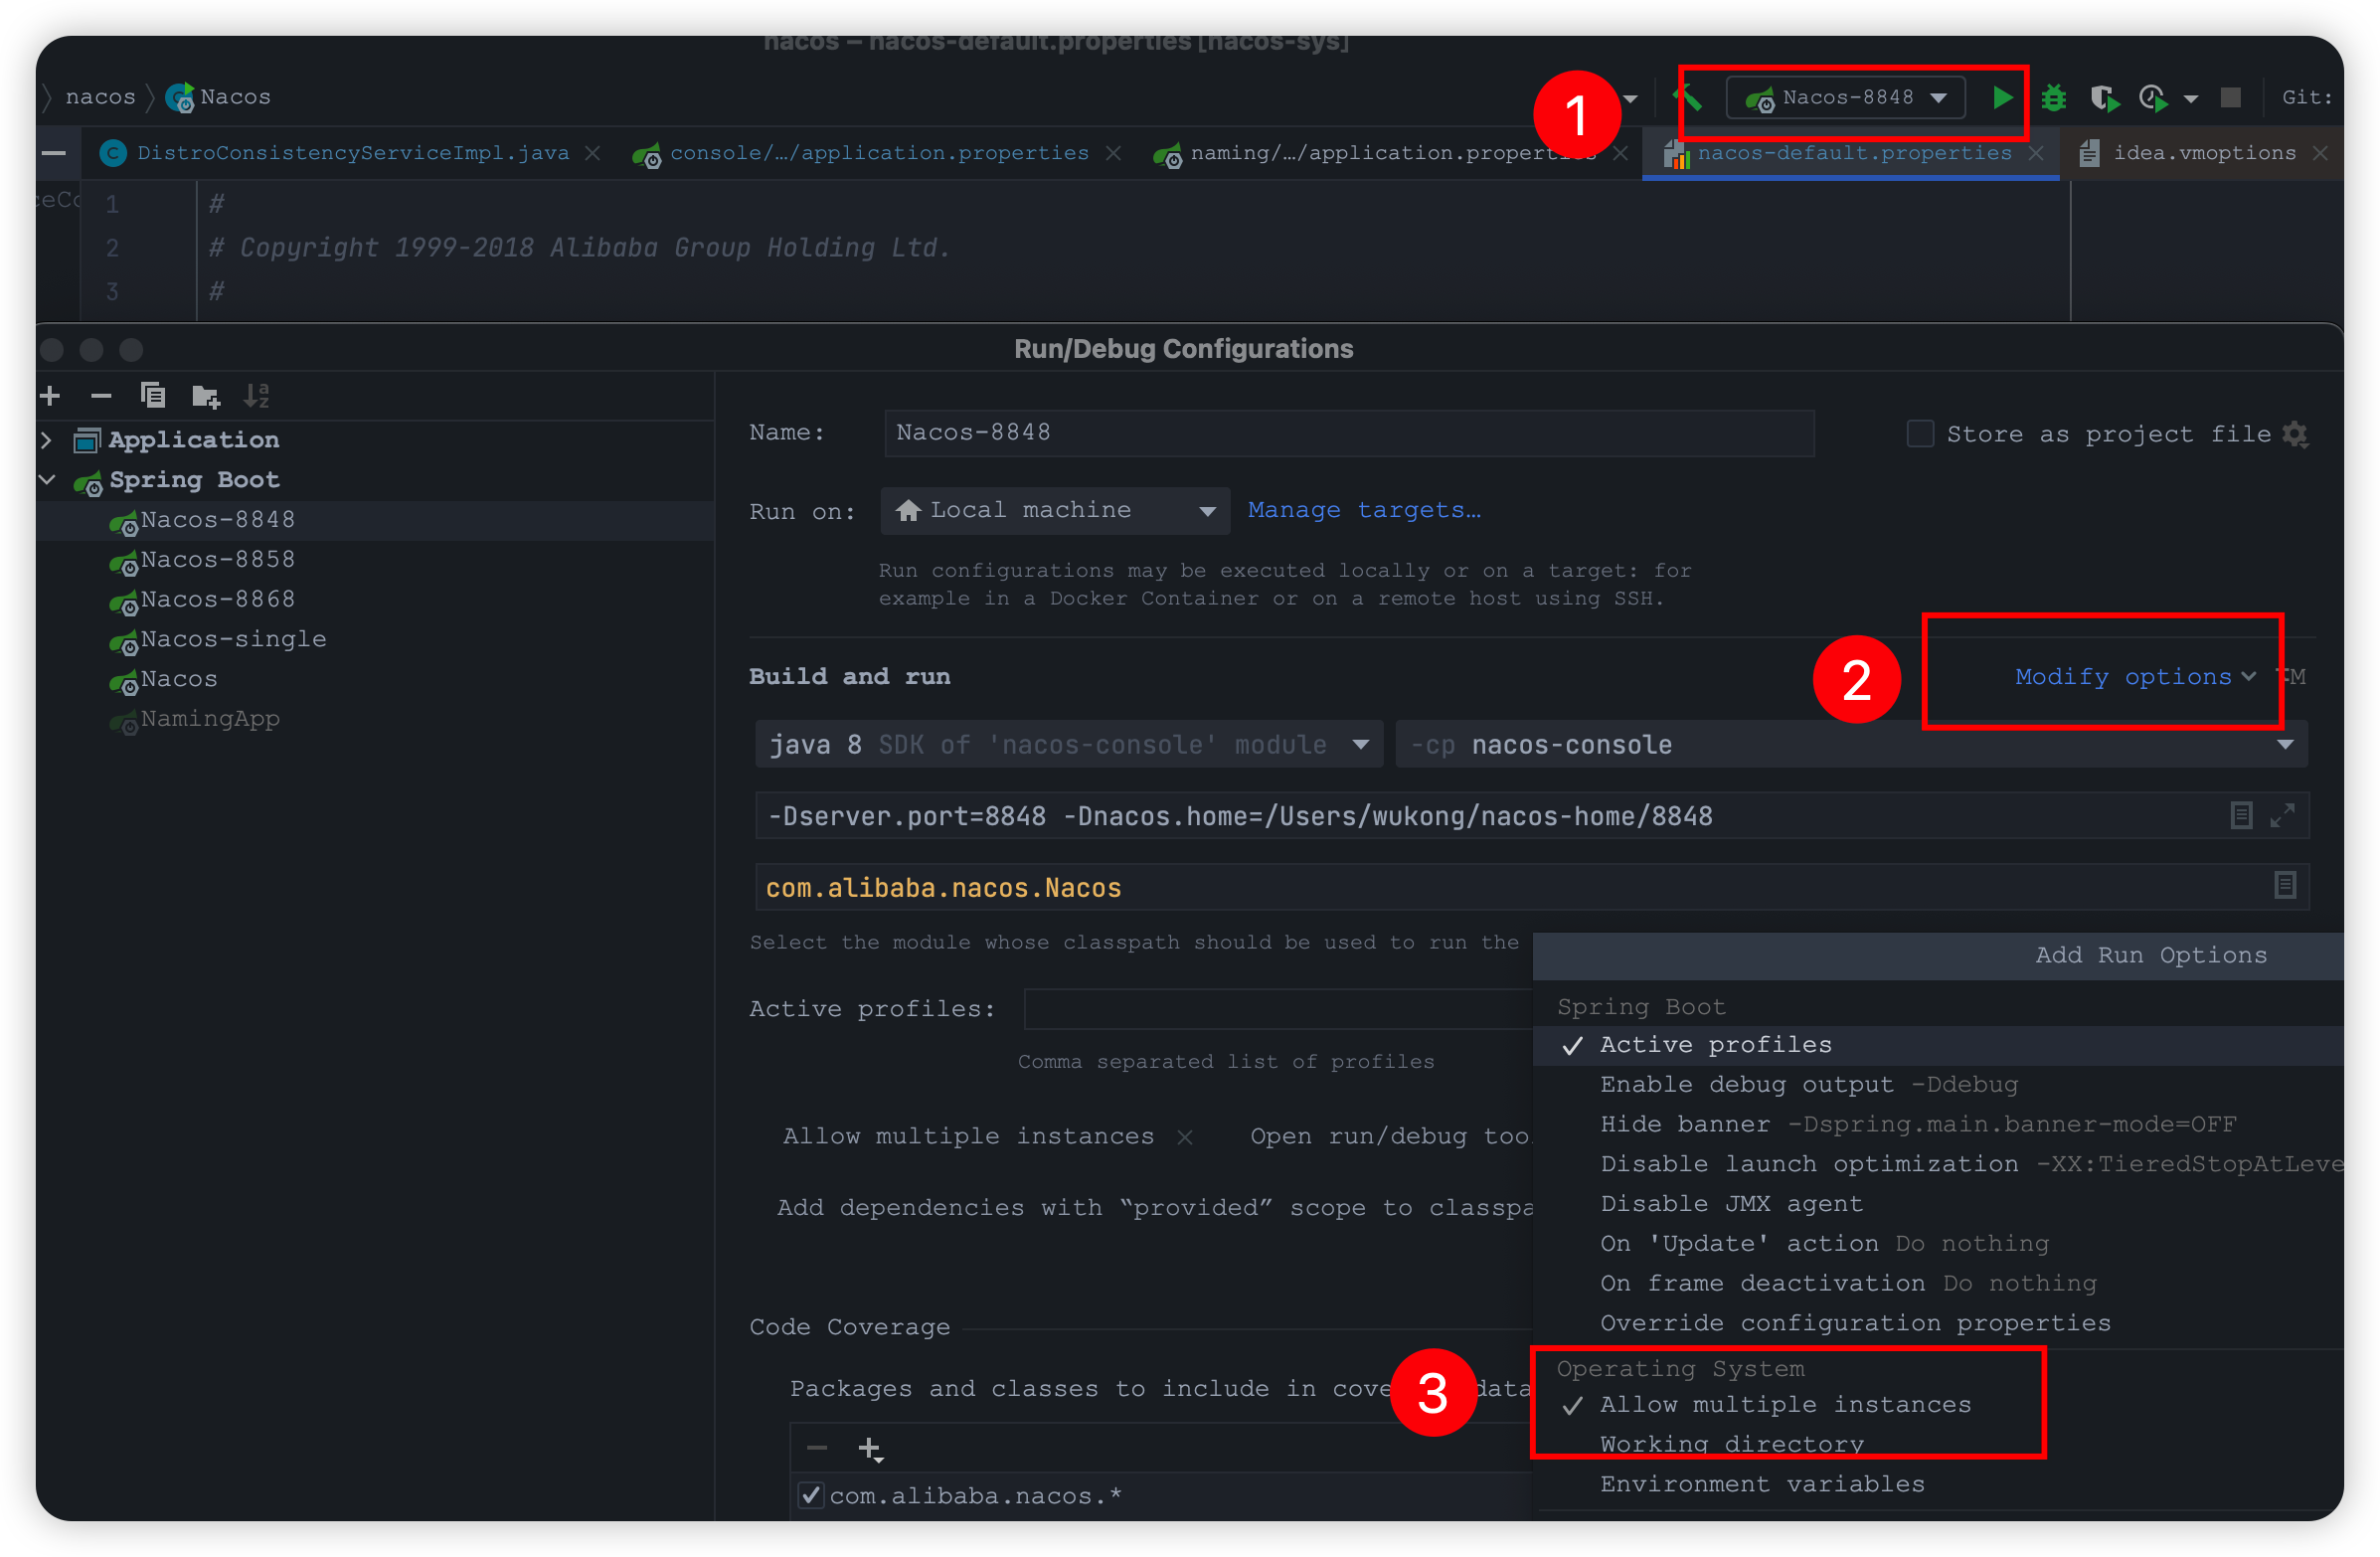
Task: Copy configuration using duplicate icon
Action: point(153,396)
